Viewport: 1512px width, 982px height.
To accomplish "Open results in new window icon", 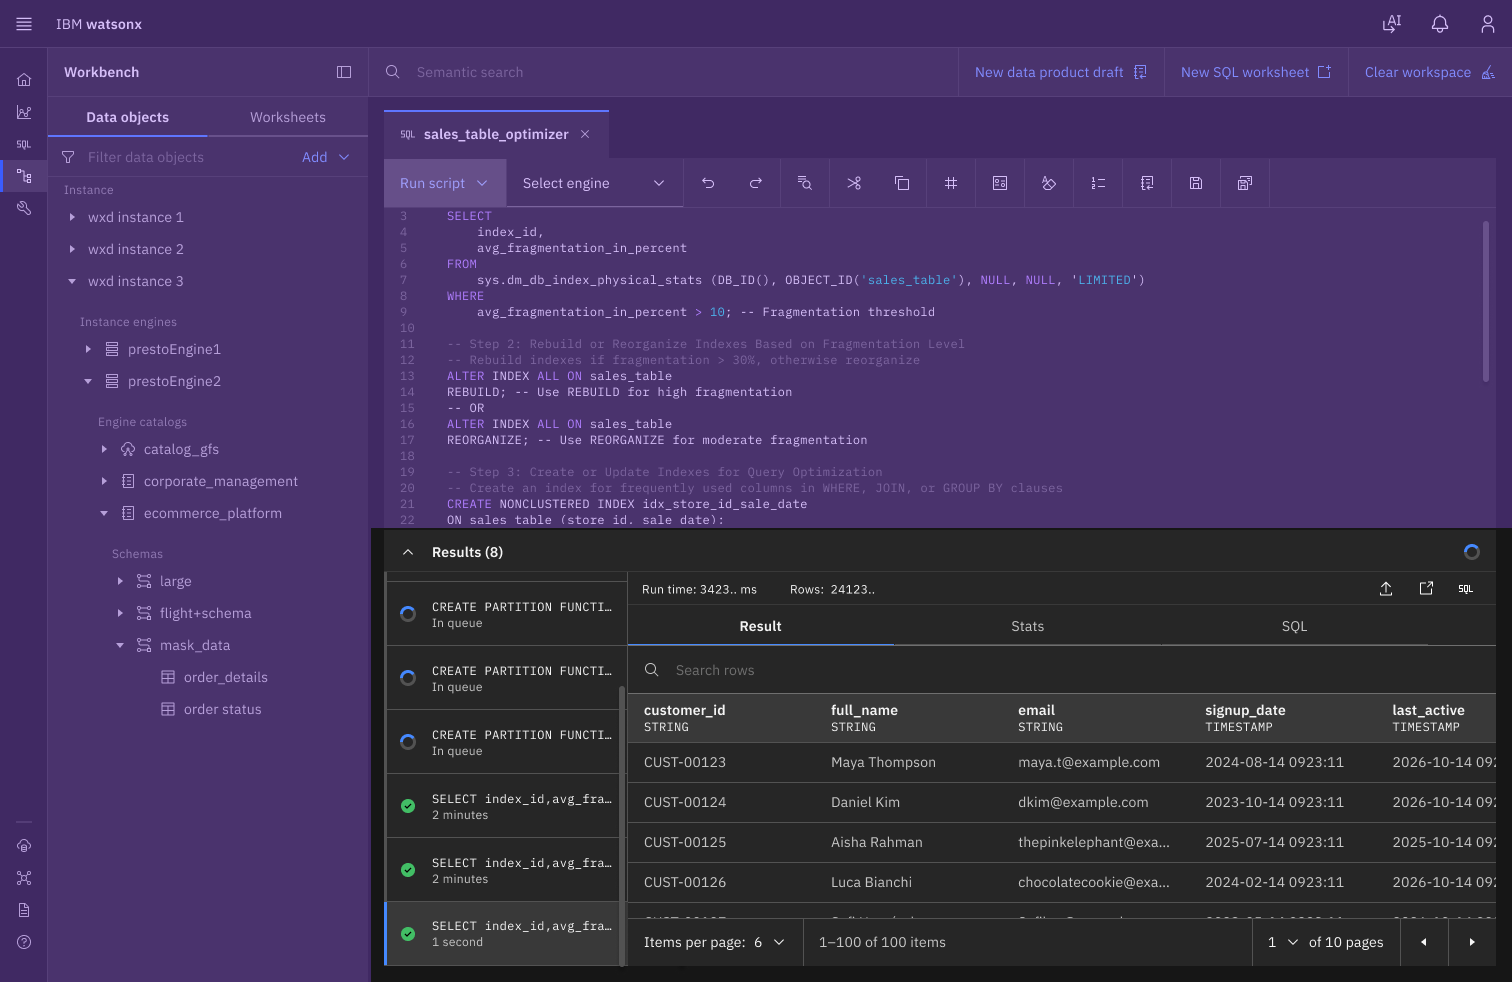I will tap(1426, 589).
